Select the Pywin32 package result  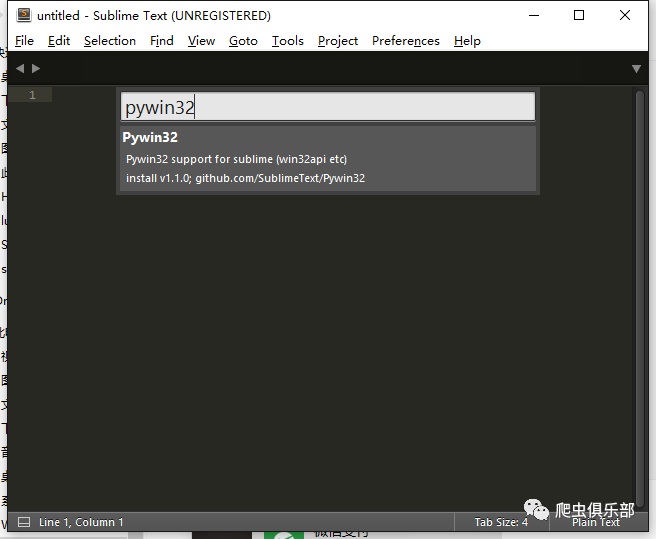coord(328,158)
